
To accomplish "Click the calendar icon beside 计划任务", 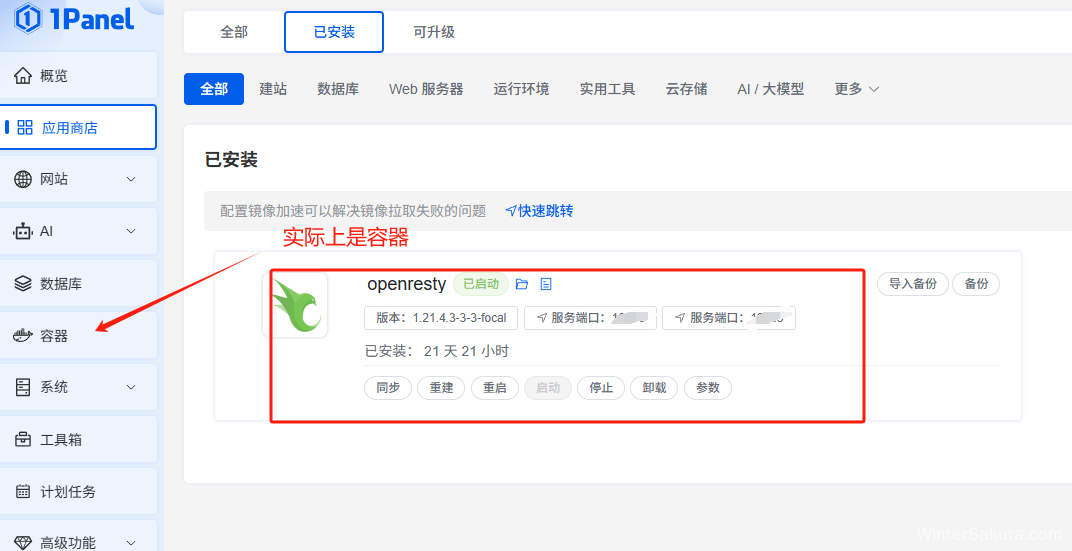I will 23,491.
